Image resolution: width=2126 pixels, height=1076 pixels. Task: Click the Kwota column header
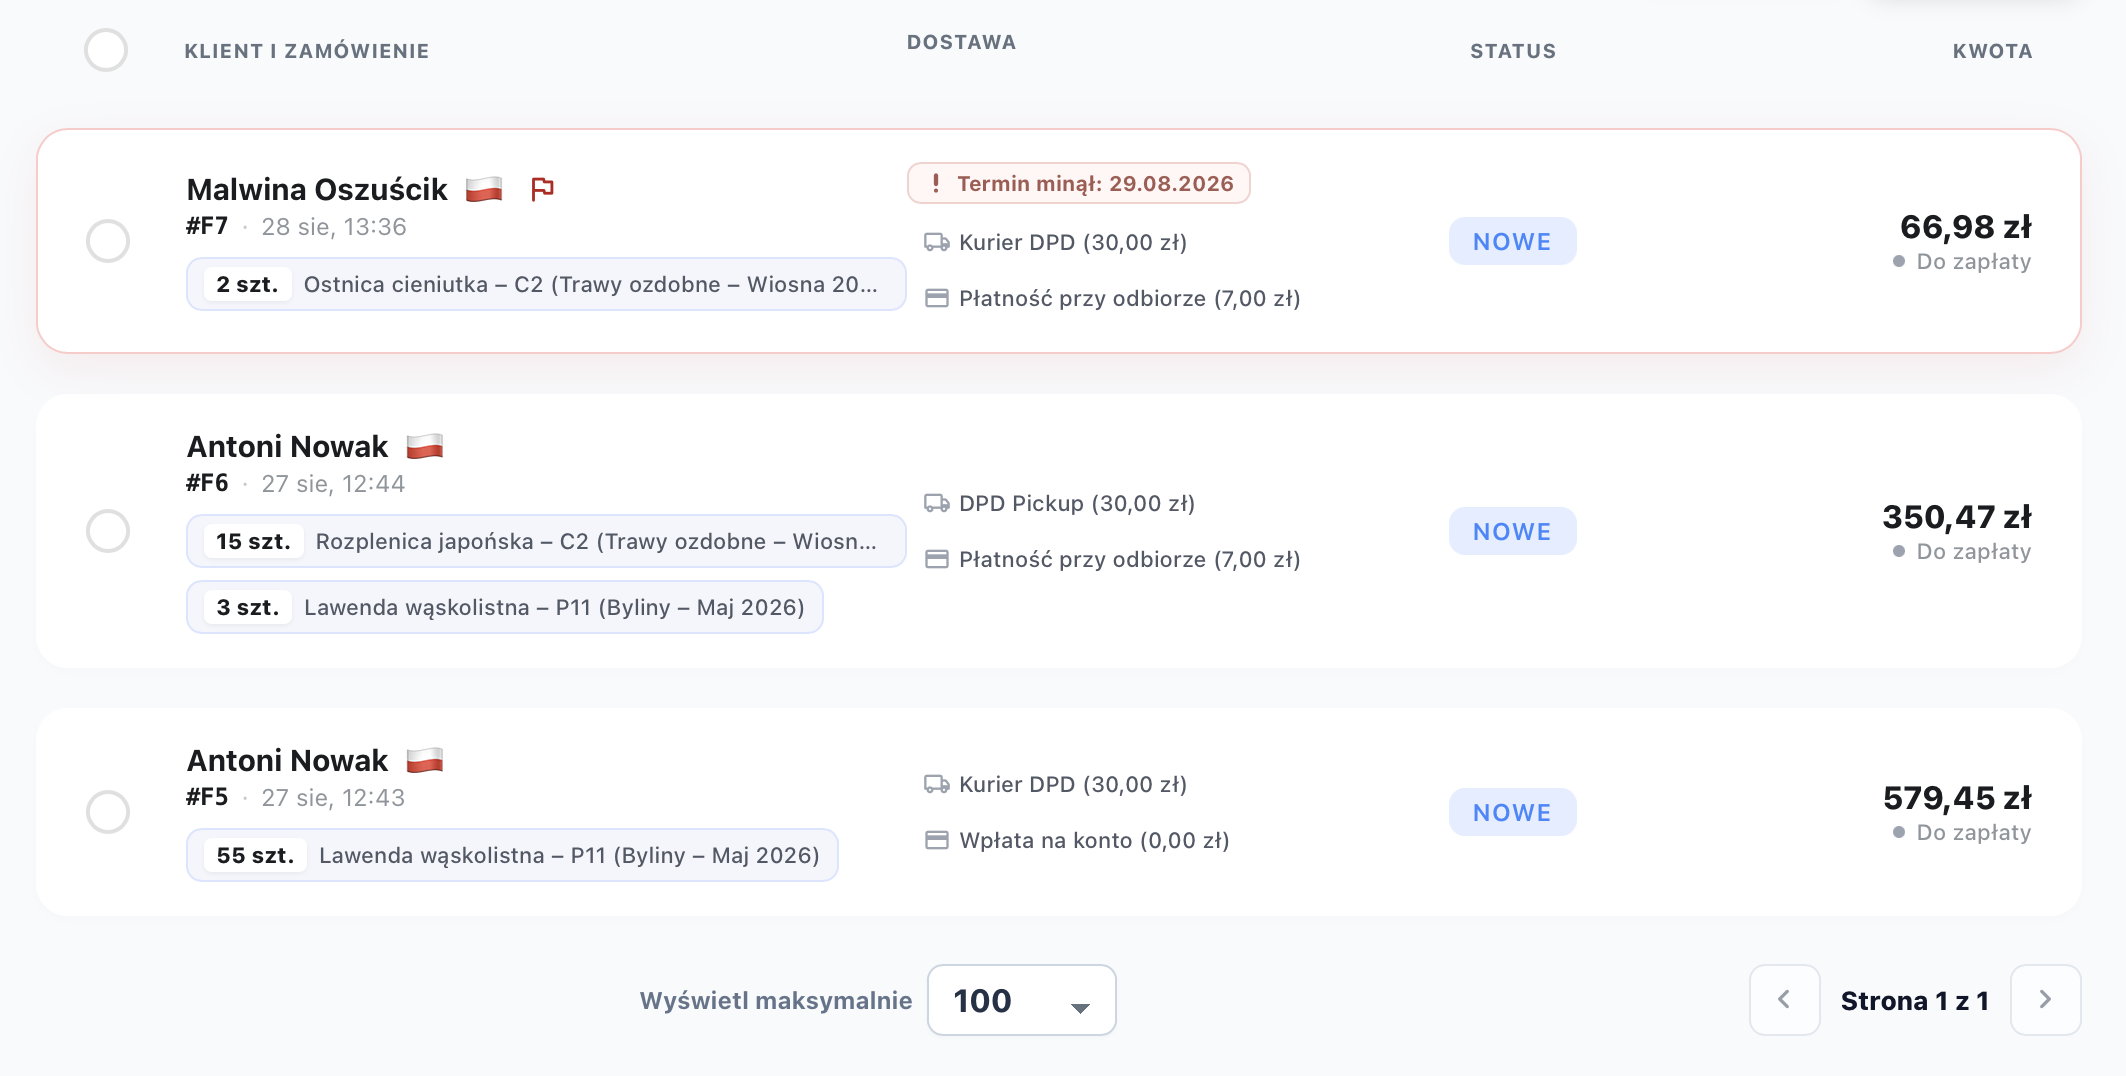tap(1993, 51)
